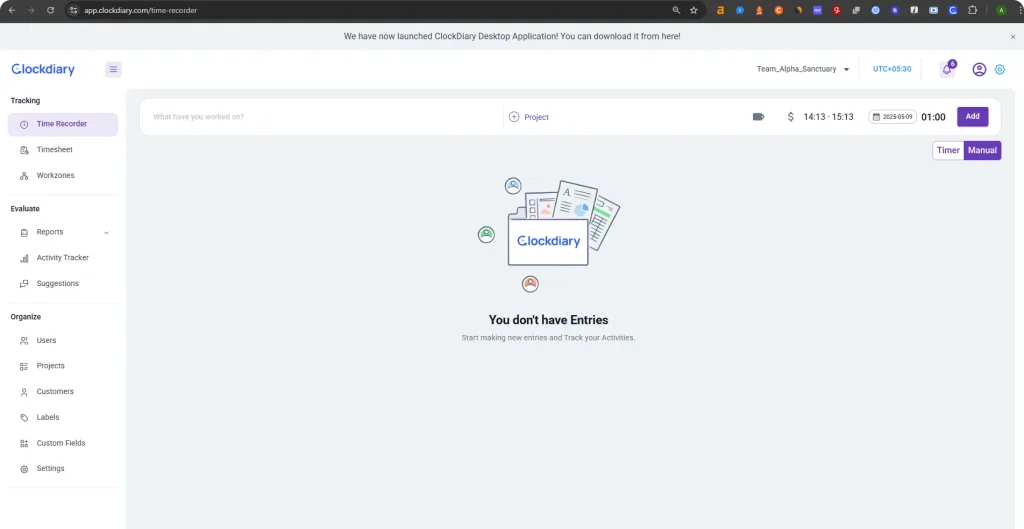
Task: Focus the 'What have you worked on?' field
Action: (321, 117)
